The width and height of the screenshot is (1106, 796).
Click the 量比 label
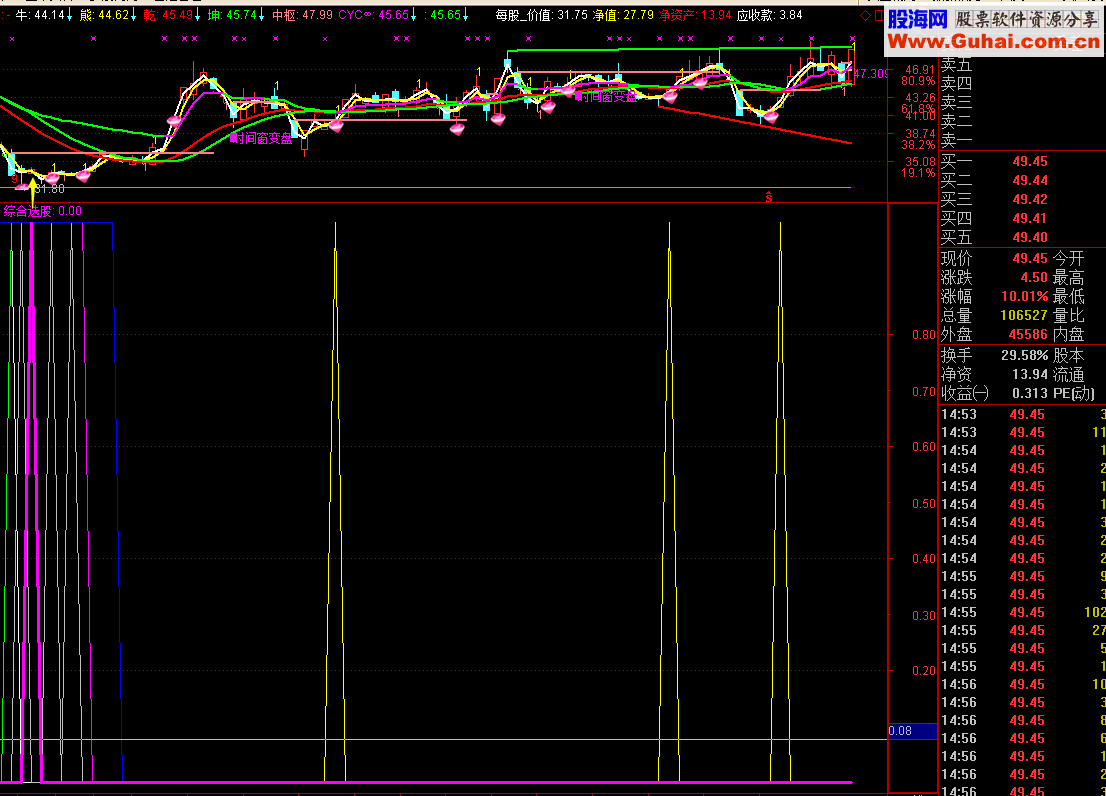pyautogui.click(x=1069, y=315)
